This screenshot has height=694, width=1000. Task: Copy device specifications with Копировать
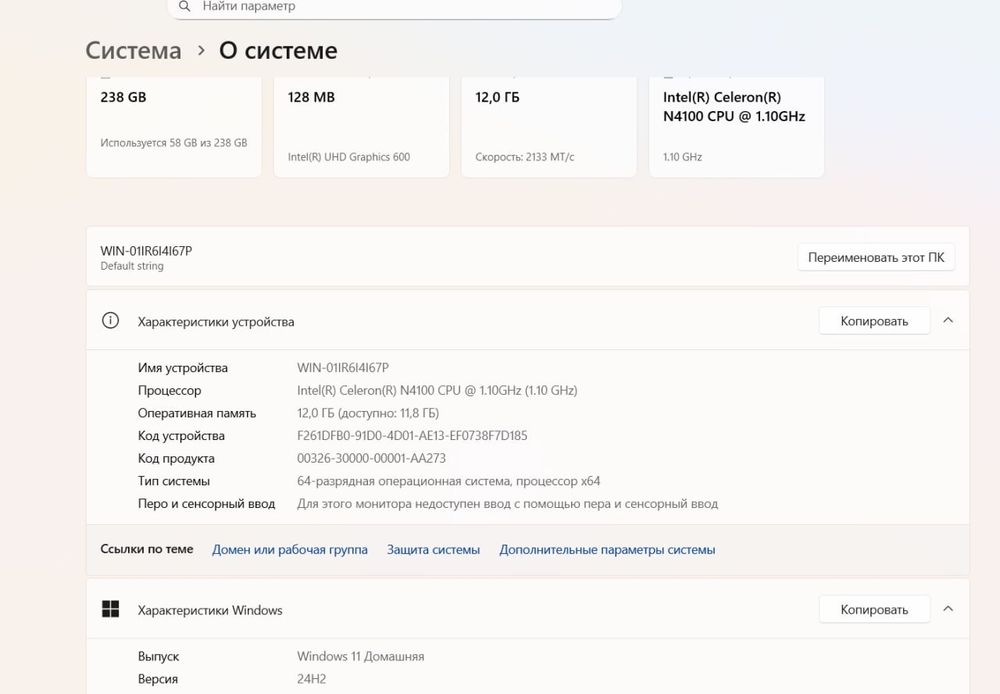pos(874,321)
